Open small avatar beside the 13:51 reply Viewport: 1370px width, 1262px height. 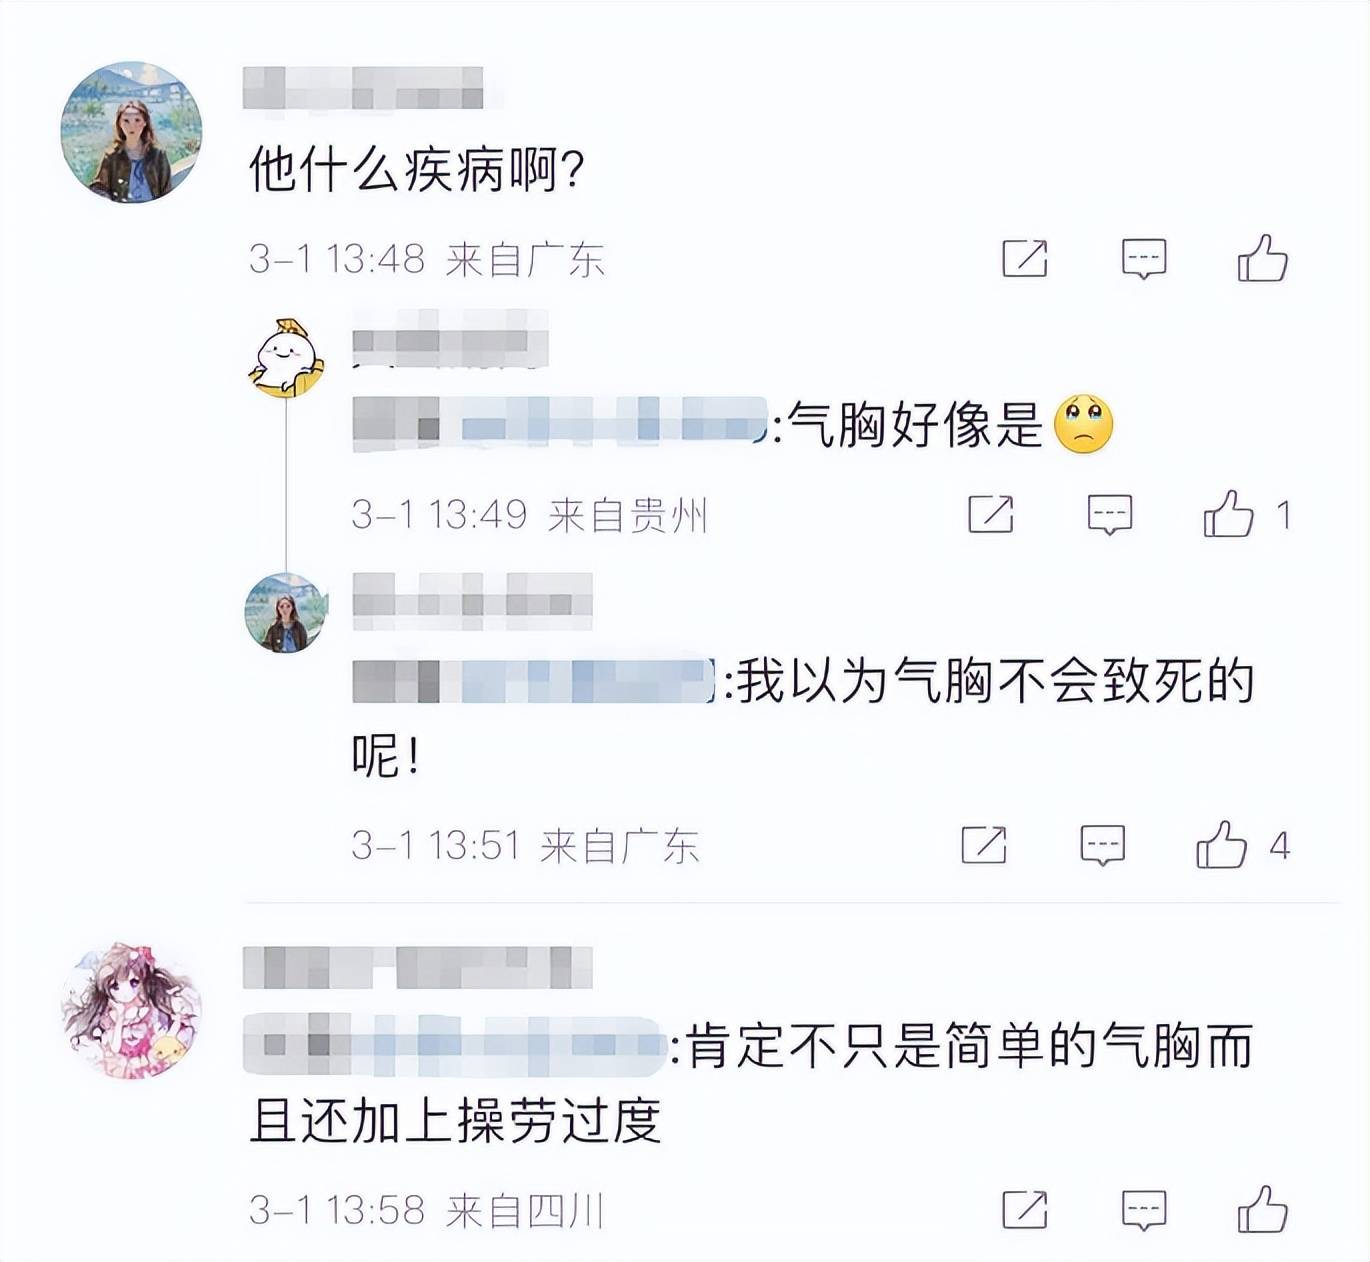tap(286, 613)
